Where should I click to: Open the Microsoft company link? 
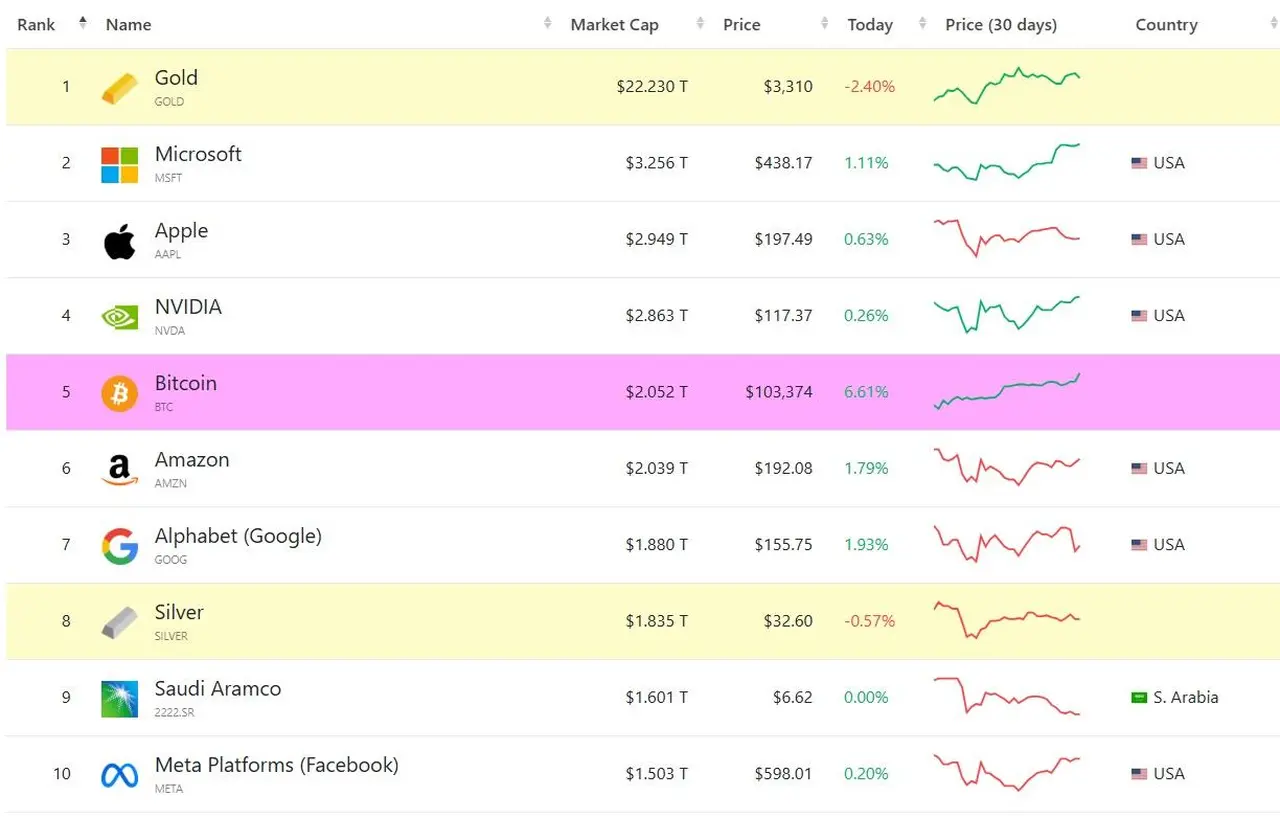[198, 154]
